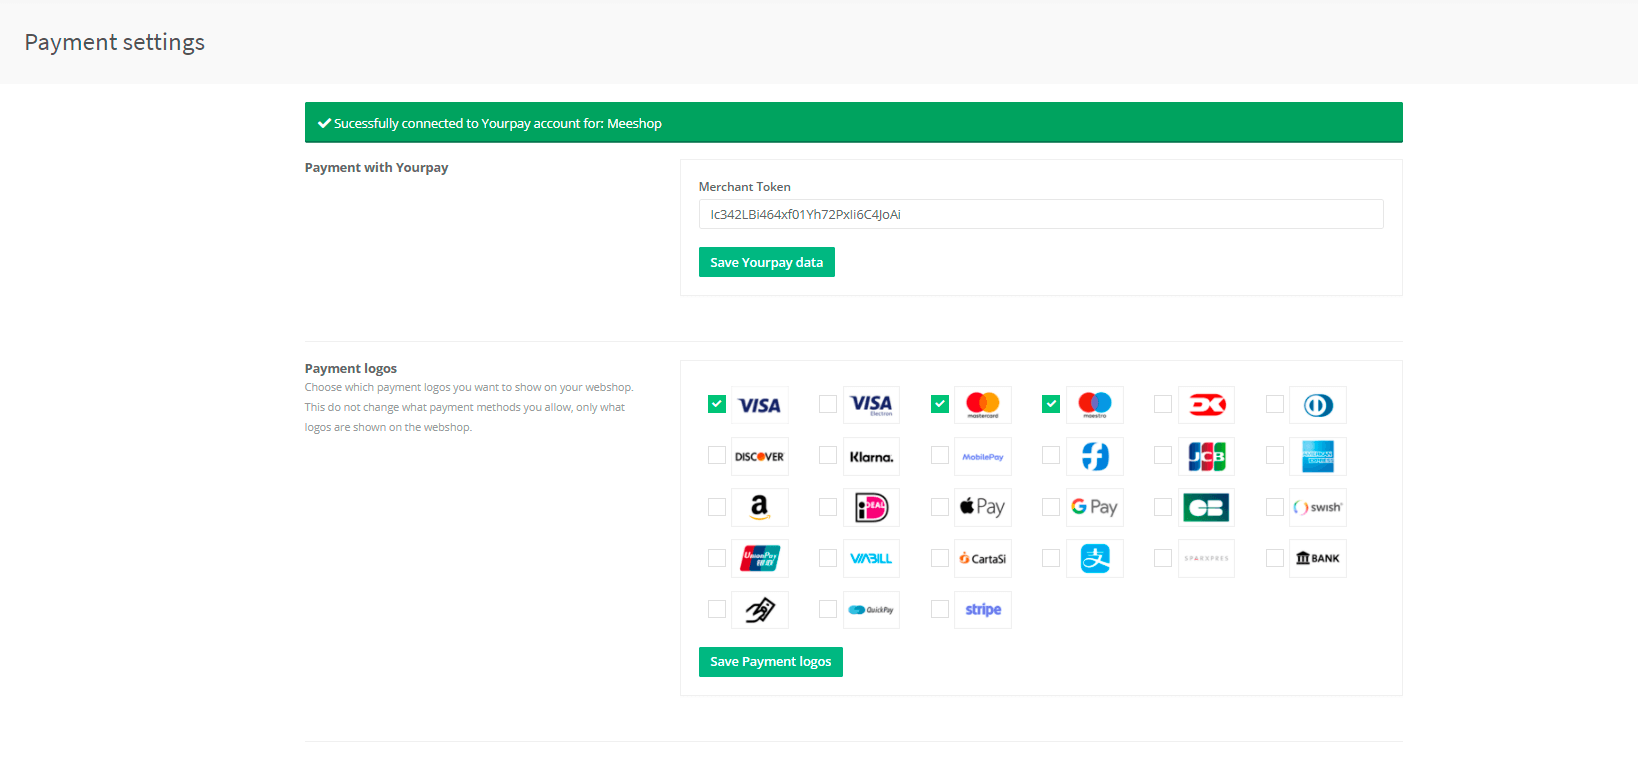Enable the Visa Electron checkbox
1638x768 pixels.
point(828,404)
